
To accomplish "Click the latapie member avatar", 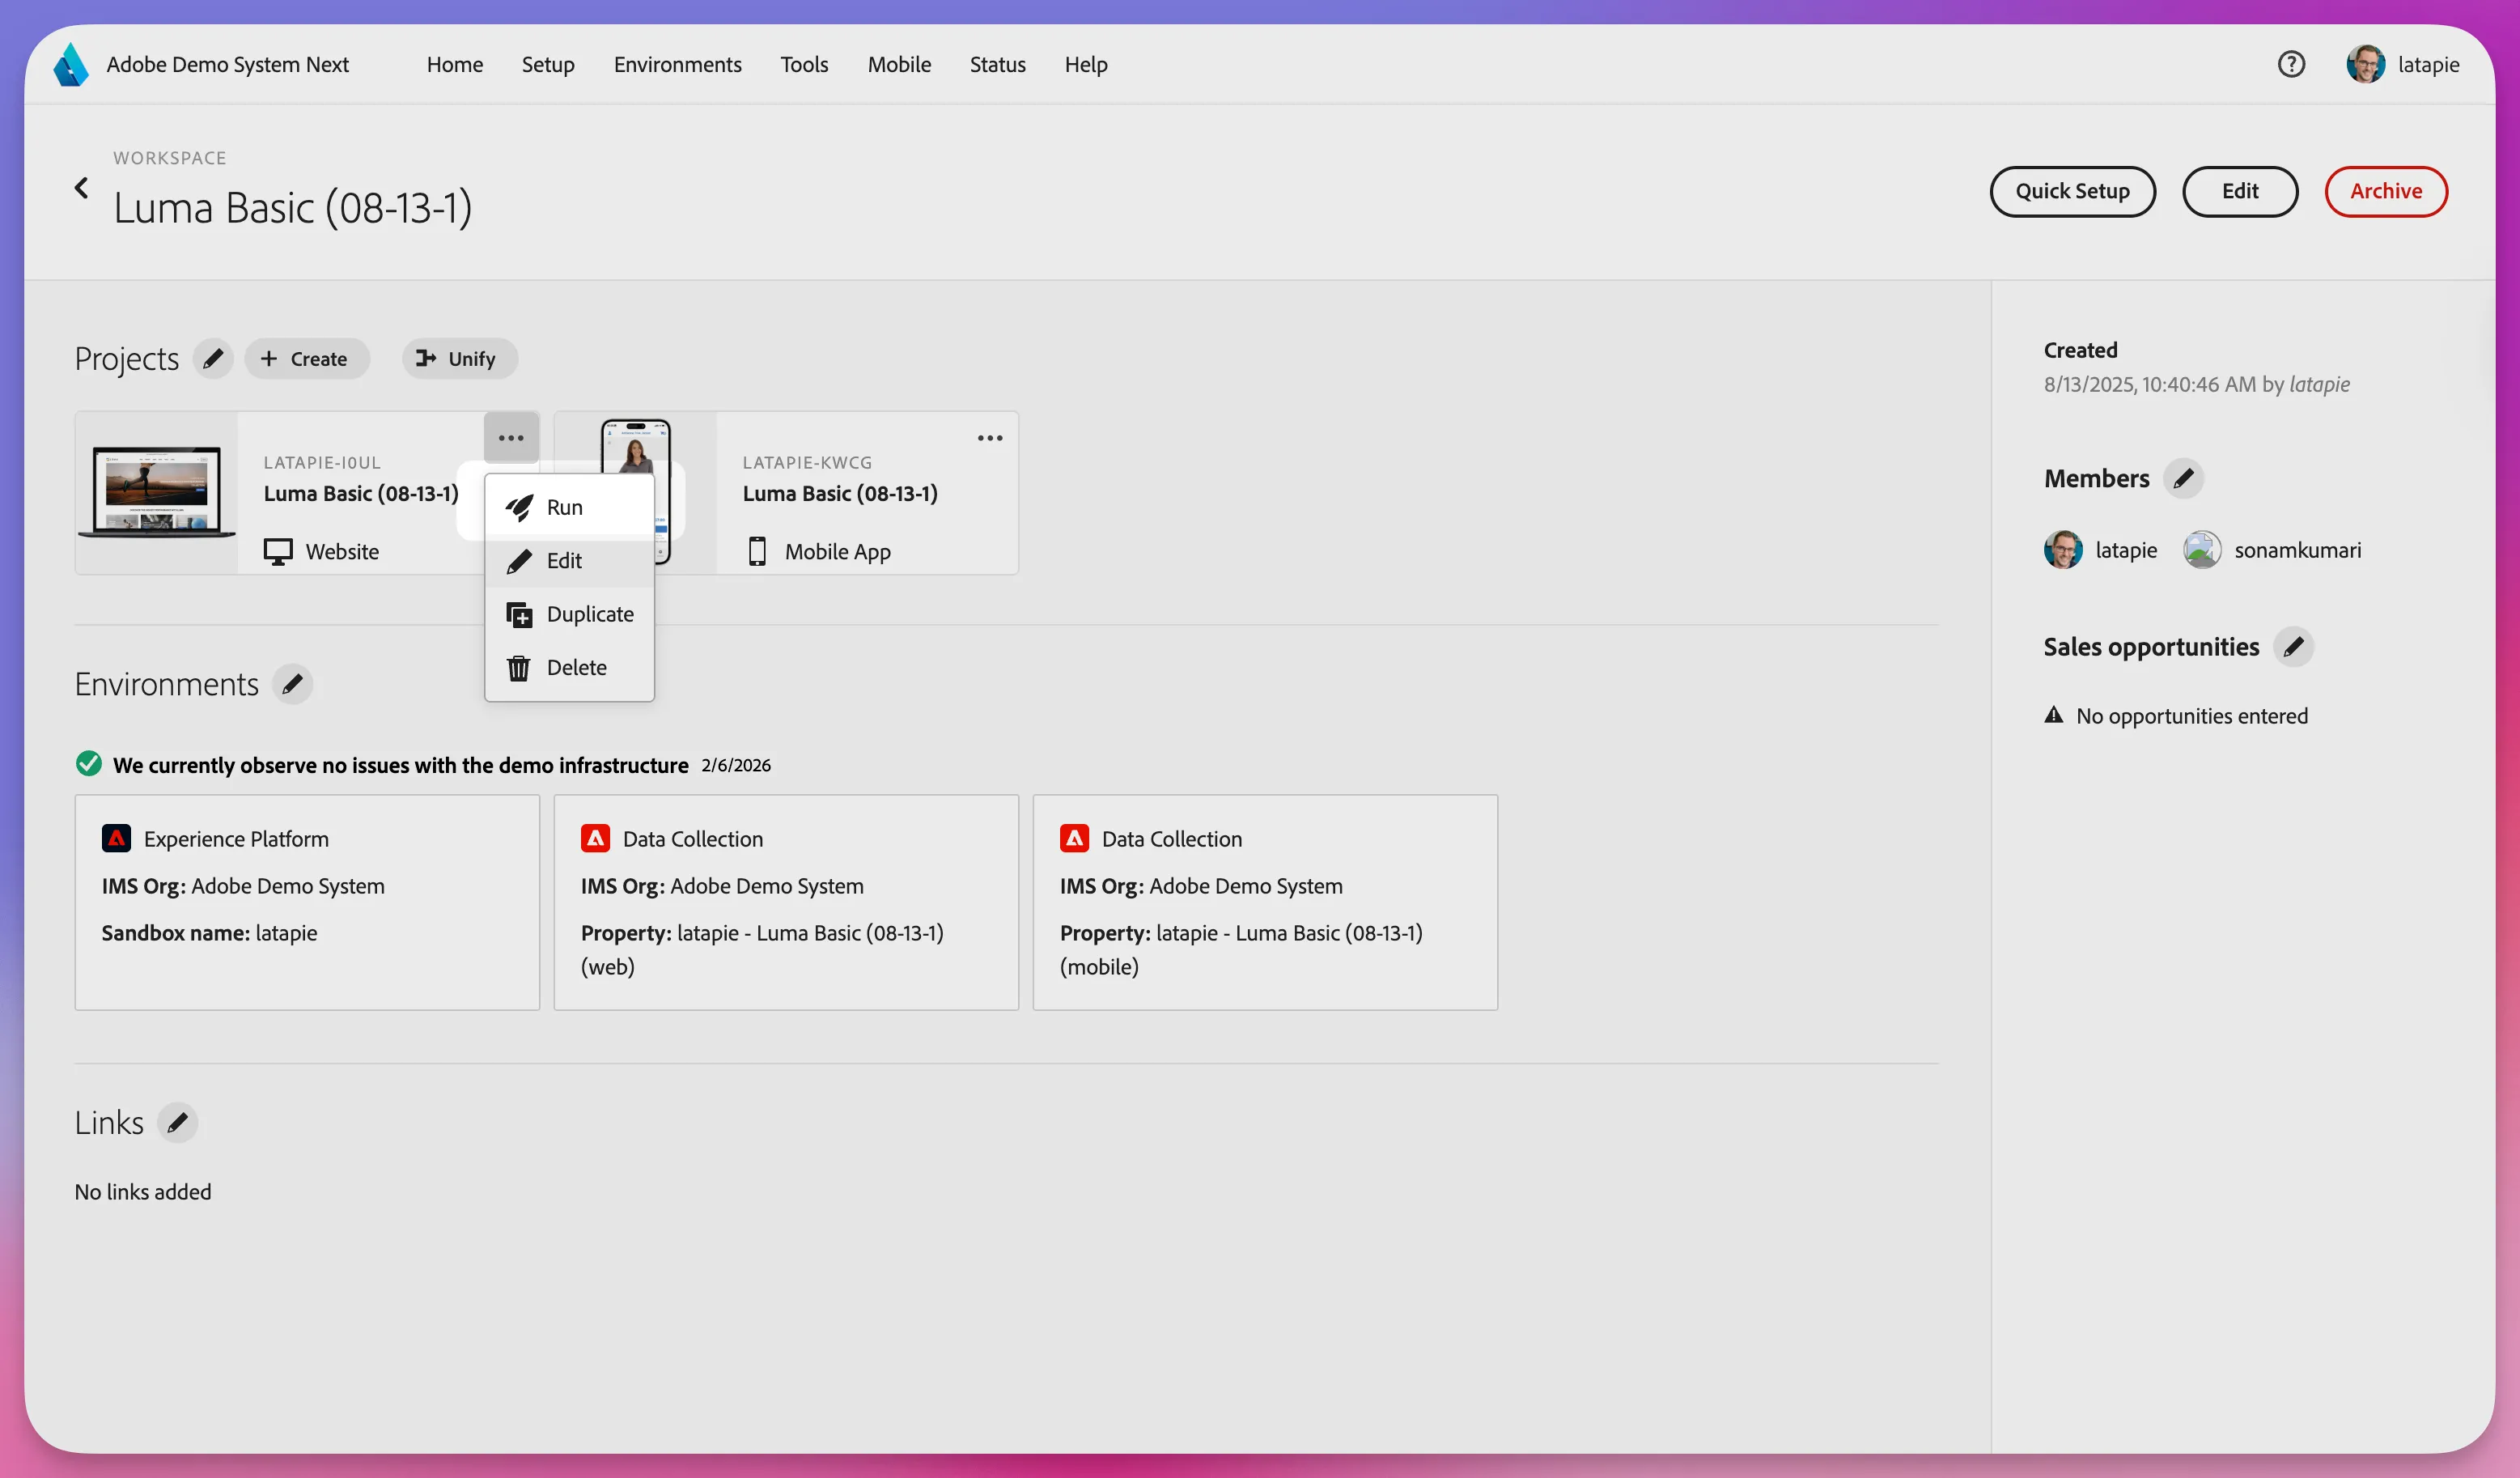I will 2062,551.
